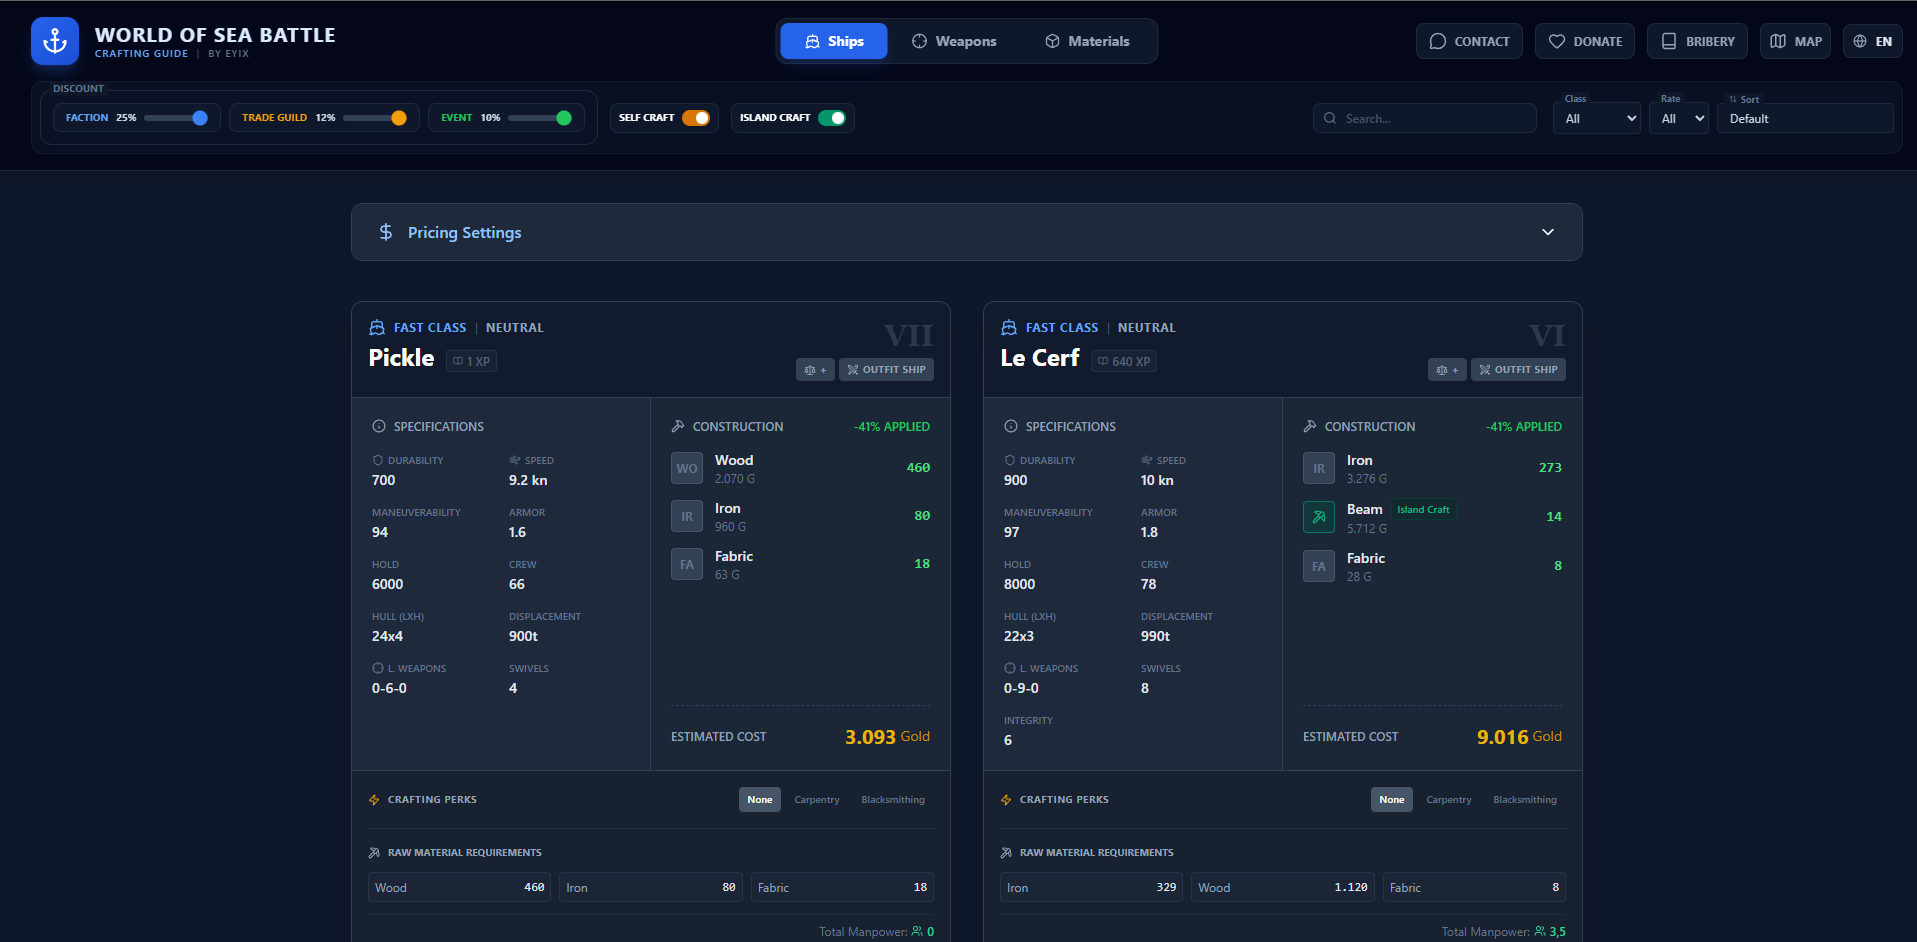
Task: Click Pickle's Construction wrench icon
Action: (x=678, y=426)
